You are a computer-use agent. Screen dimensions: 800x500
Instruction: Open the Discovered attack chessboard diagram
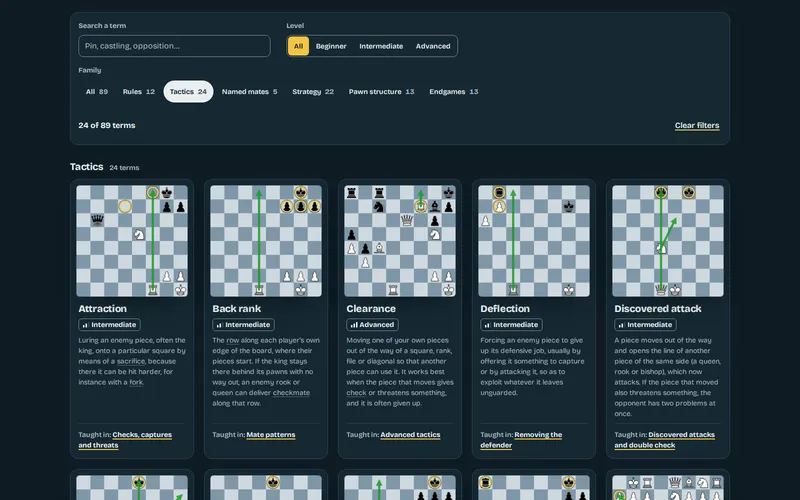(668, 241)
